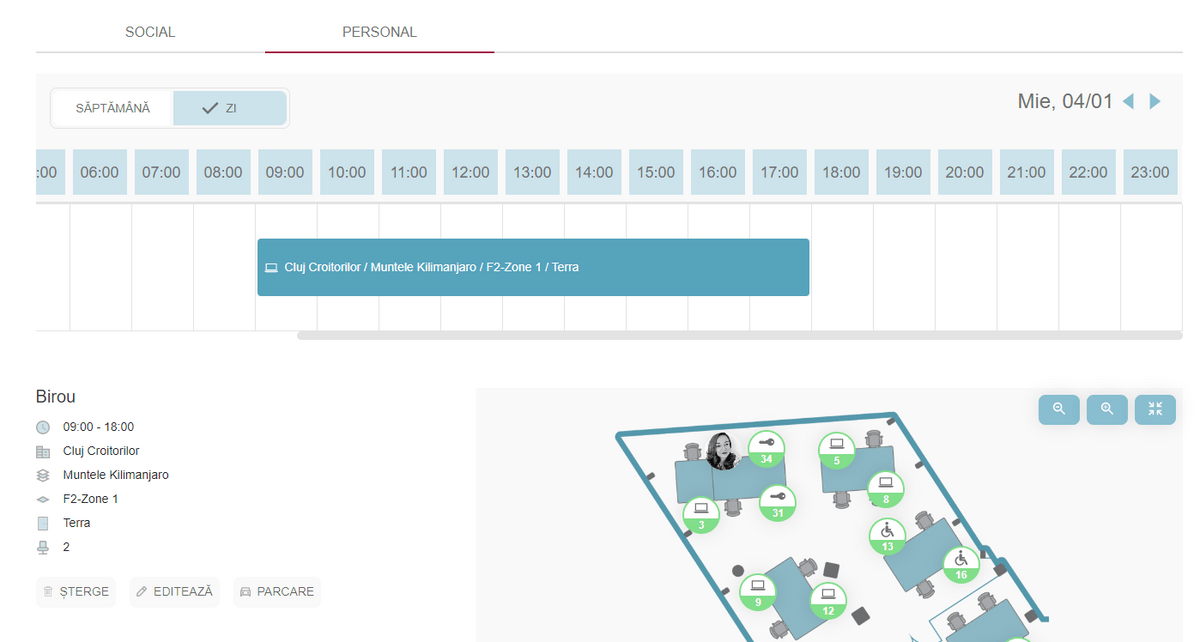Pick accessible desk 16 on map
1200x642 pixels.
(961, 564)
